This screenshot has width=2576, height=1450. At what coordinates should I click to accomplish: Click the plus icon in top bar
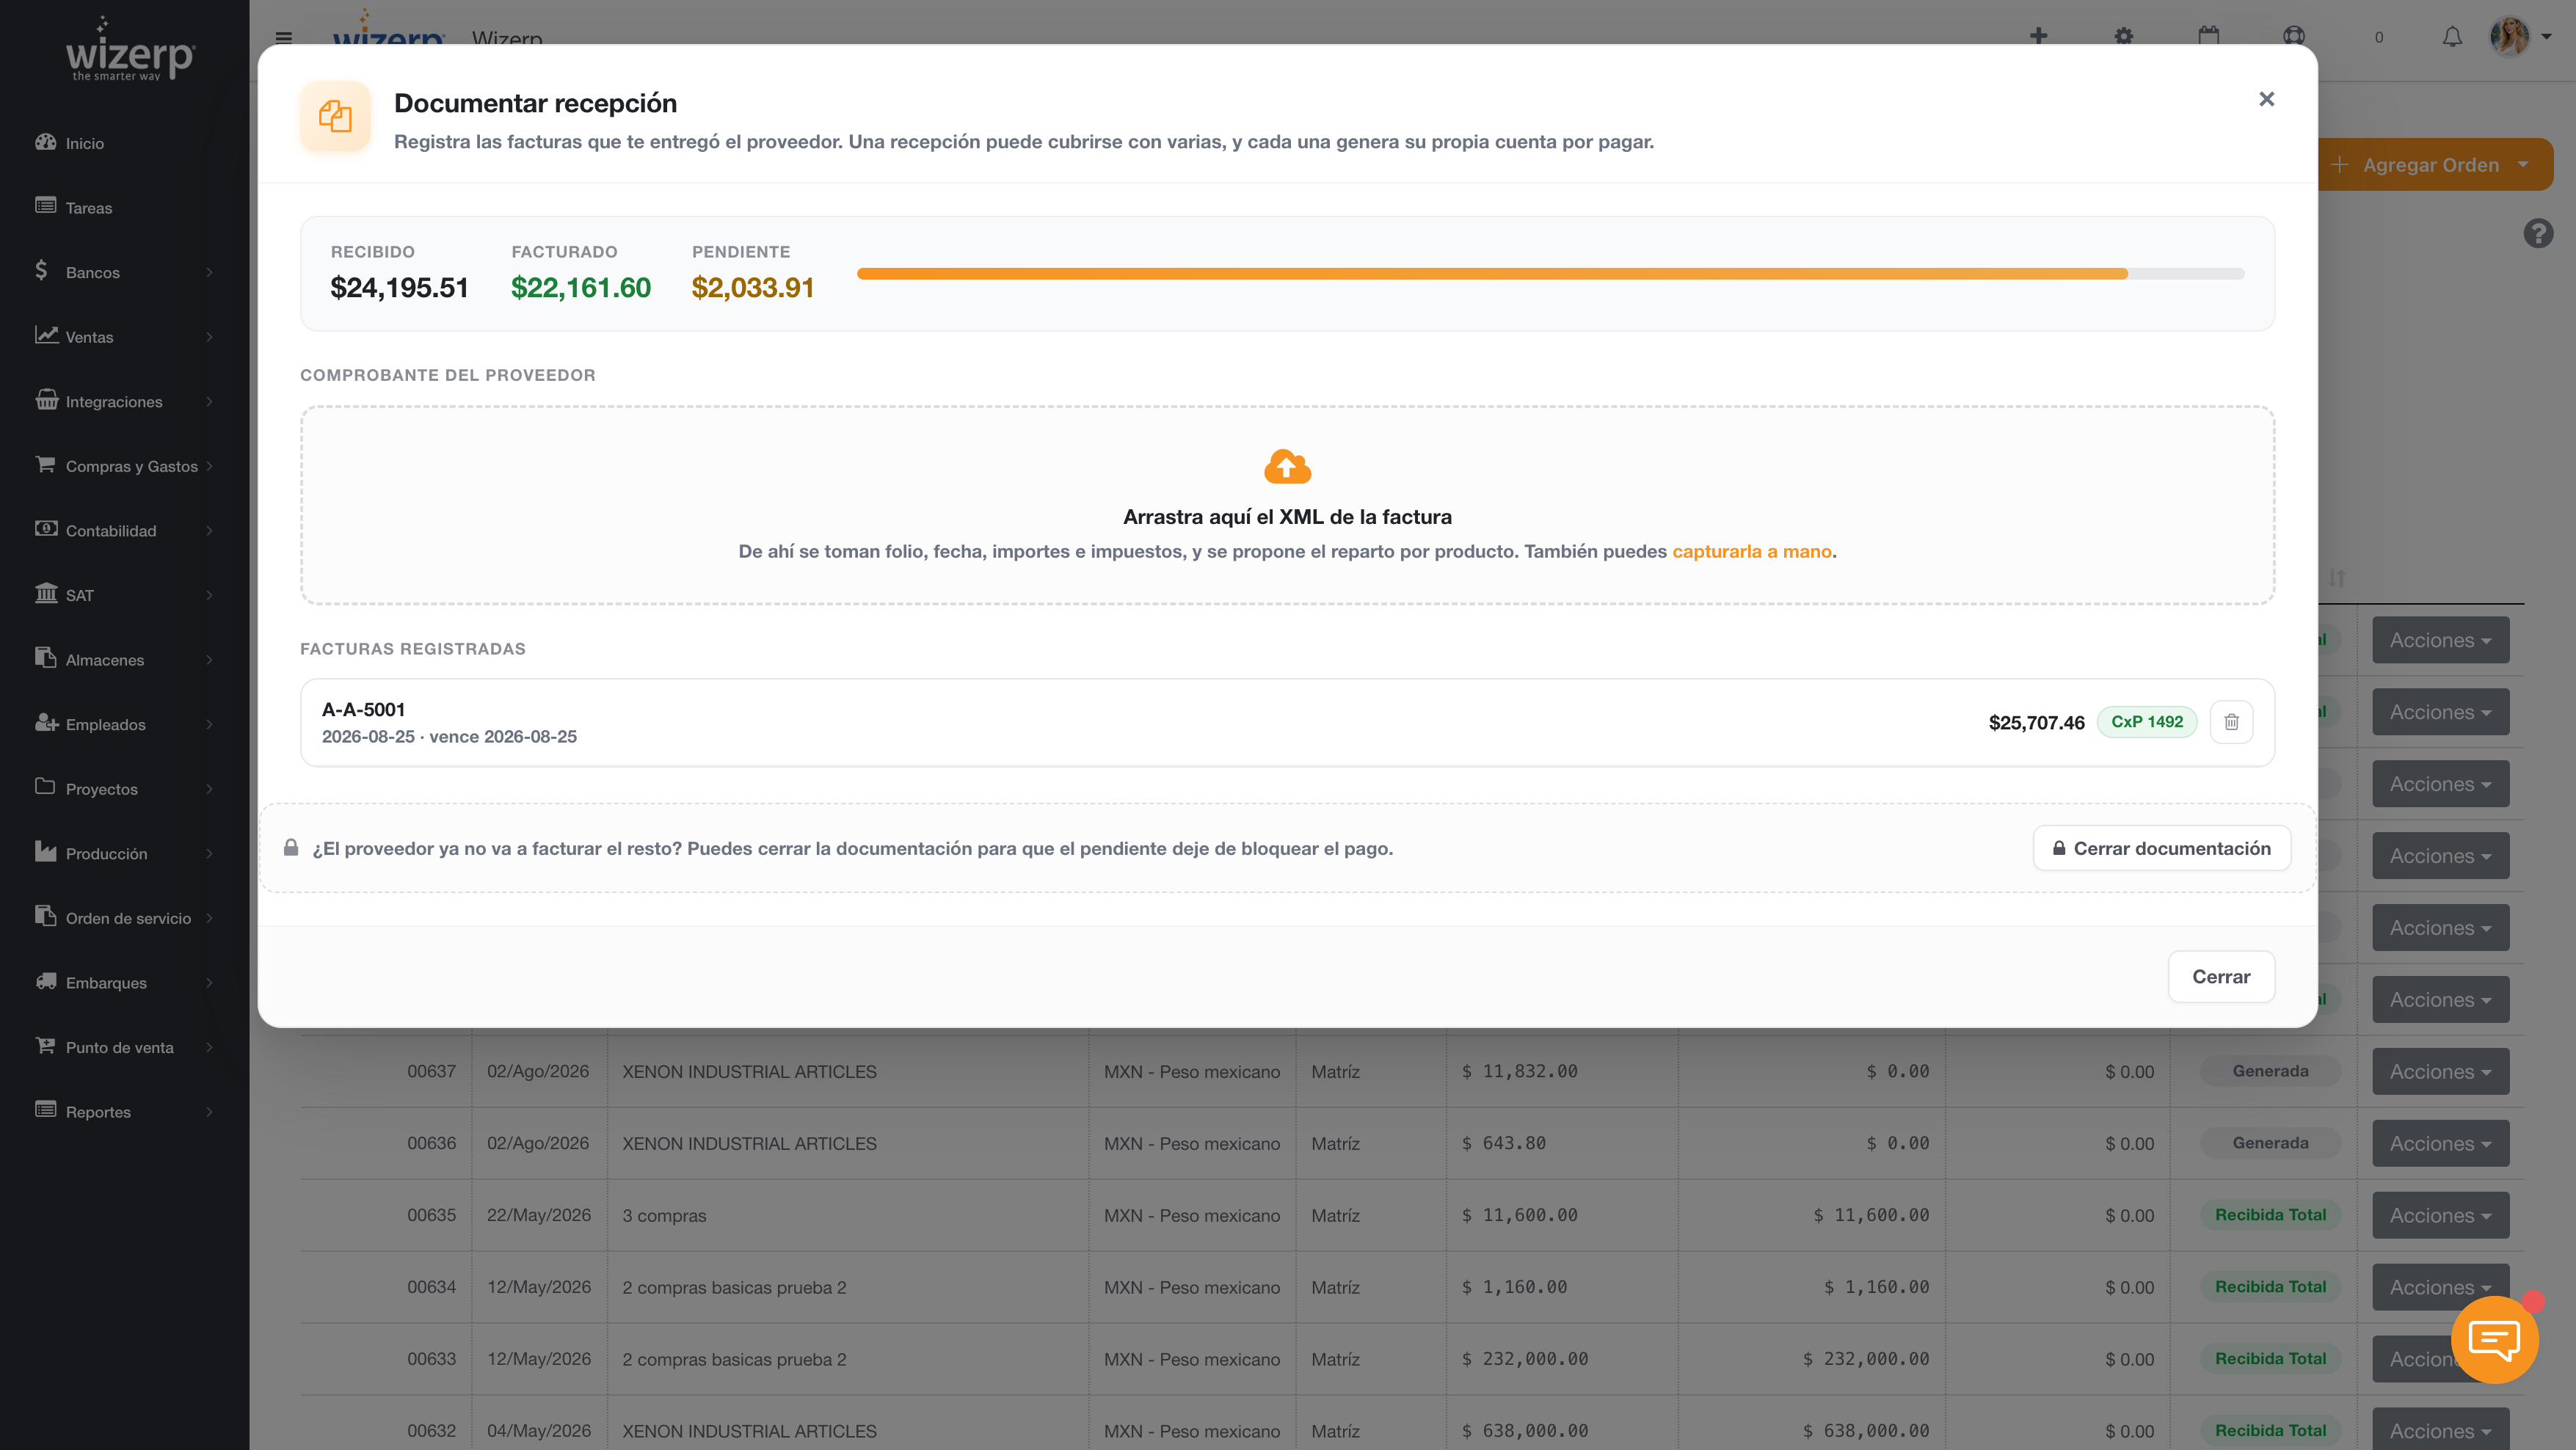2038,37
